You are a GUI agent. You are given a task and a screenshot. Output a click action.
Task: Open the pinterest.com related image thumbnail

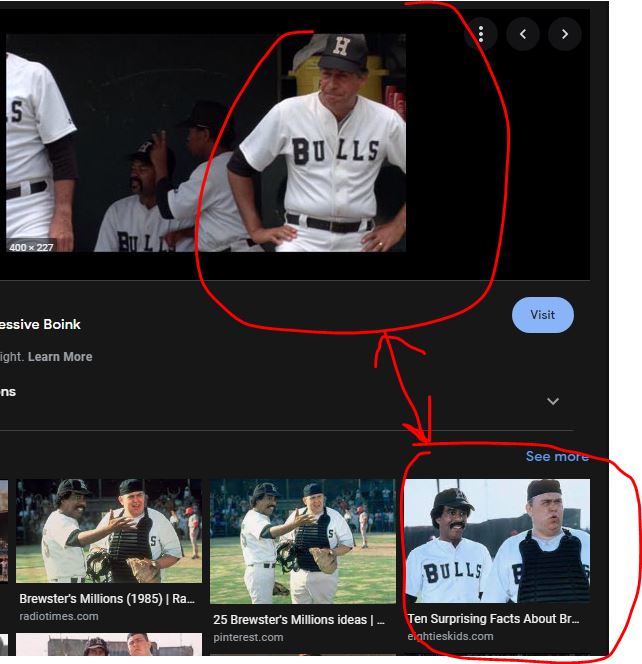[303, 541]
